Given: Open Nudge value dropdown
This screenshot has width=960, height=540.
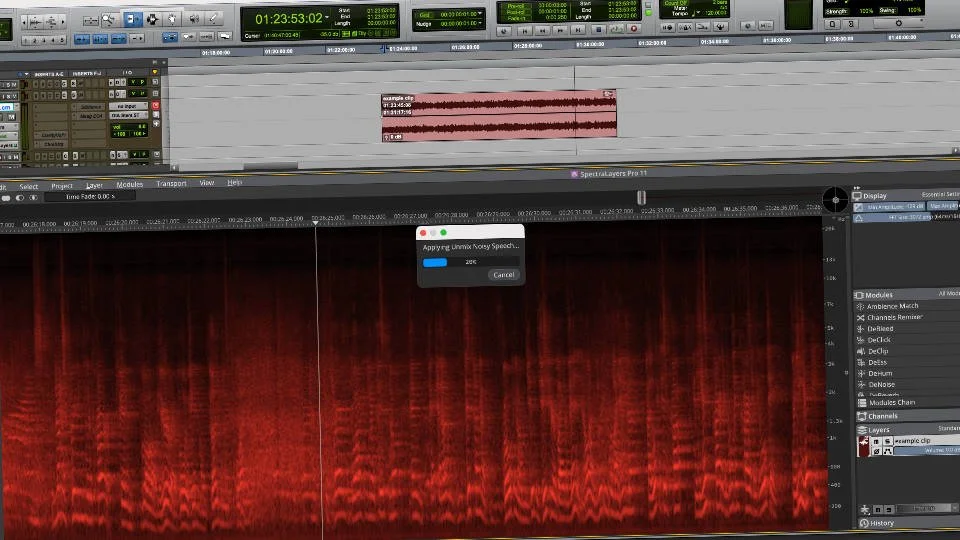Looking at the screenshot, I should pyautogui.click(x=480, y=23).
